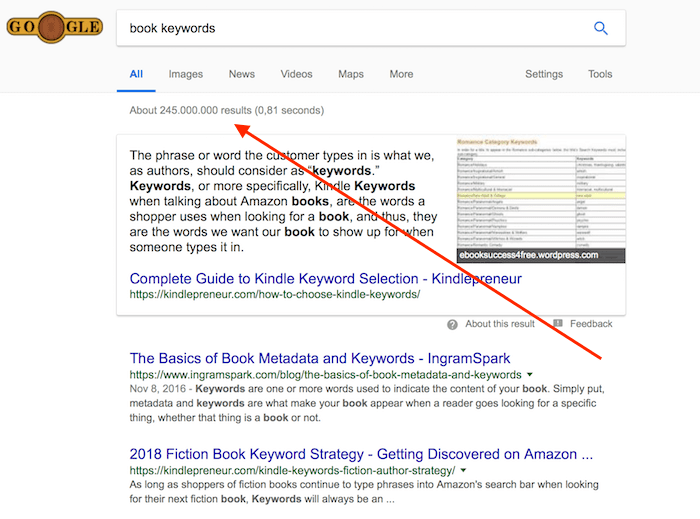Select the All tab
The image size is (700, 519).
click(136, 74)
